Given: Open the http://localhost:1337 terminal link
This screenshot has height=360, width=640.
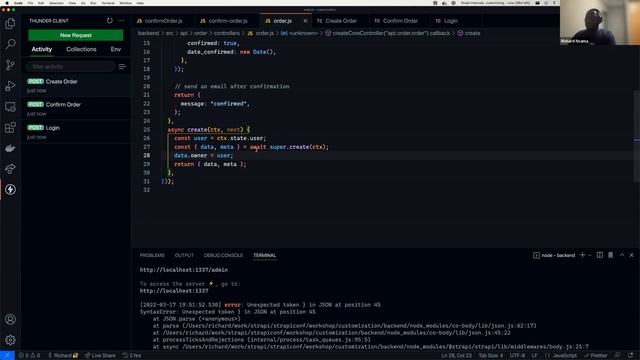Looking at the screenshot, I should point(174,291).
